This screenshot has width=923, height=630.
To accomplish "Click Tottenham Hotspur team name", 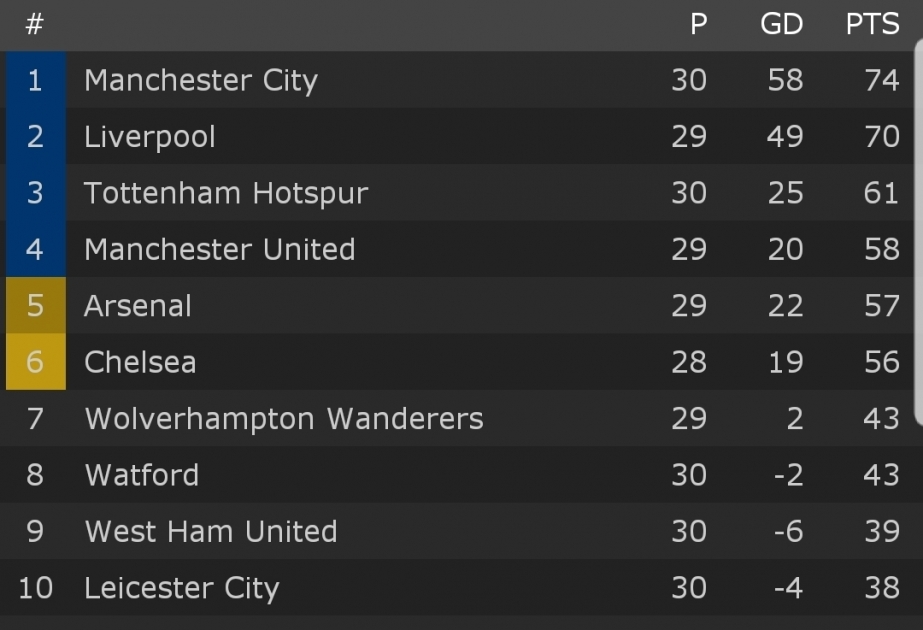I will point(226,193).
